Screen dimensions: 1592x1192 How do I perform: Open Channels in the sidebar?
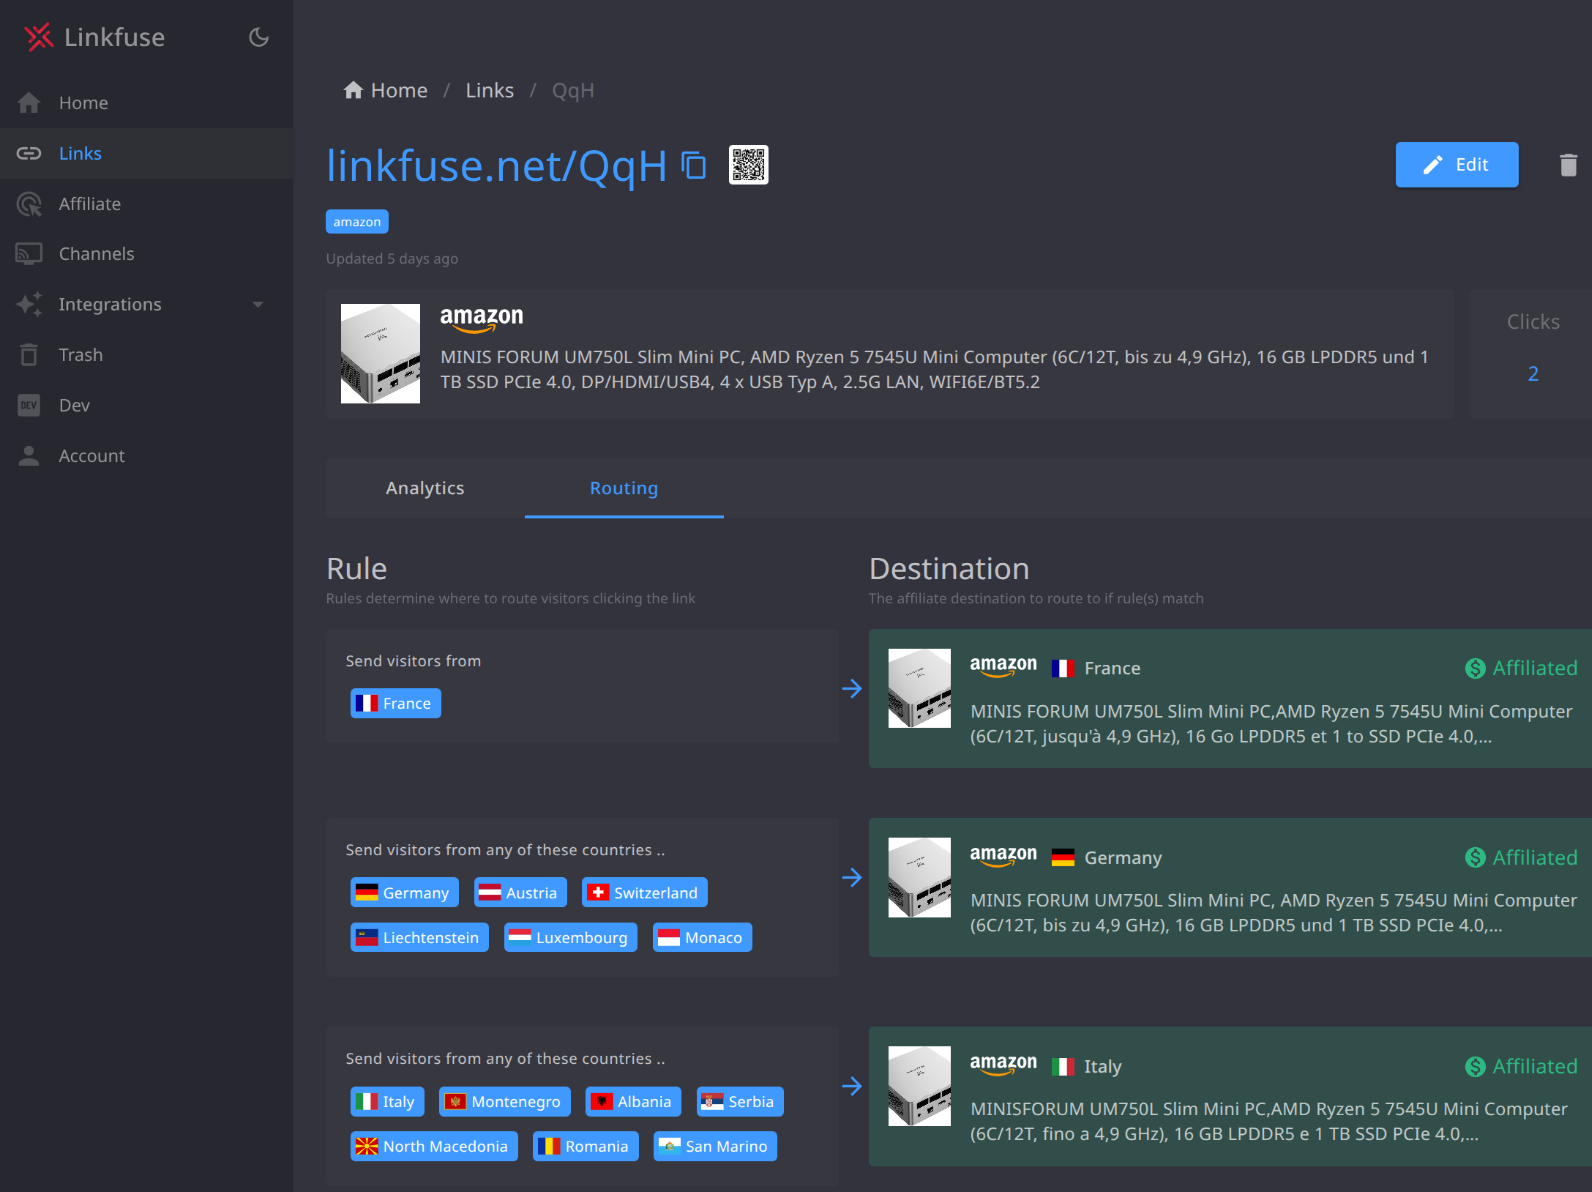coord(96,254)
